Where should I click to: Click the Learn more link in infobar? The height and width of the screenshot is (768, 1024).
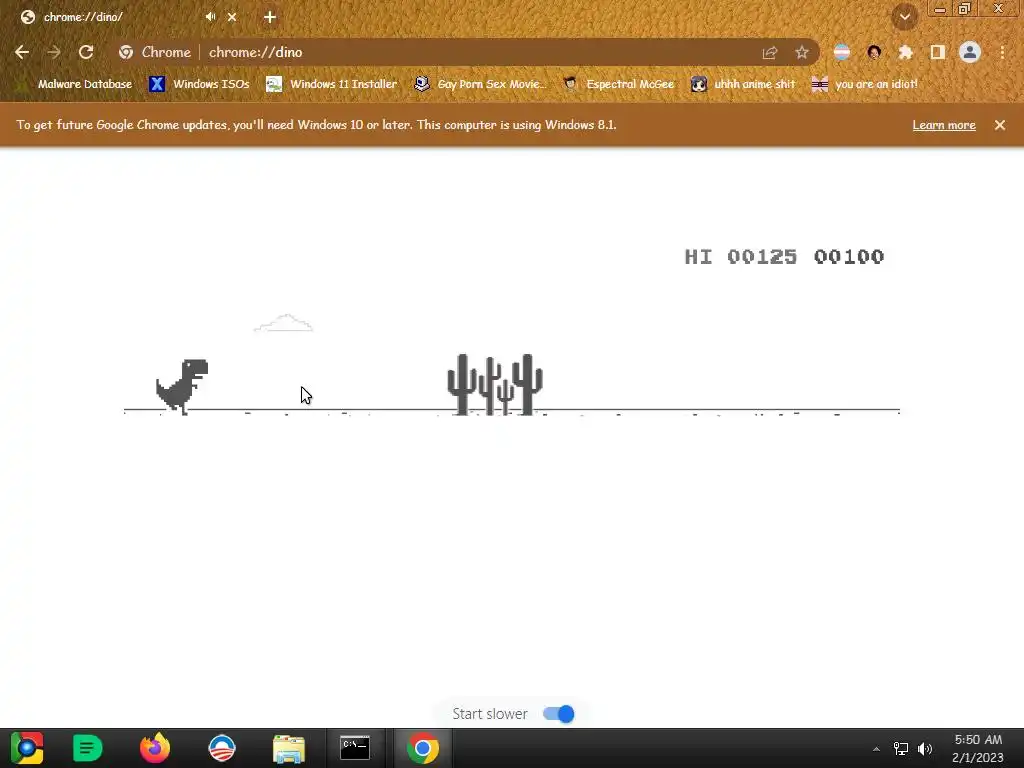[x=944, y=125]
